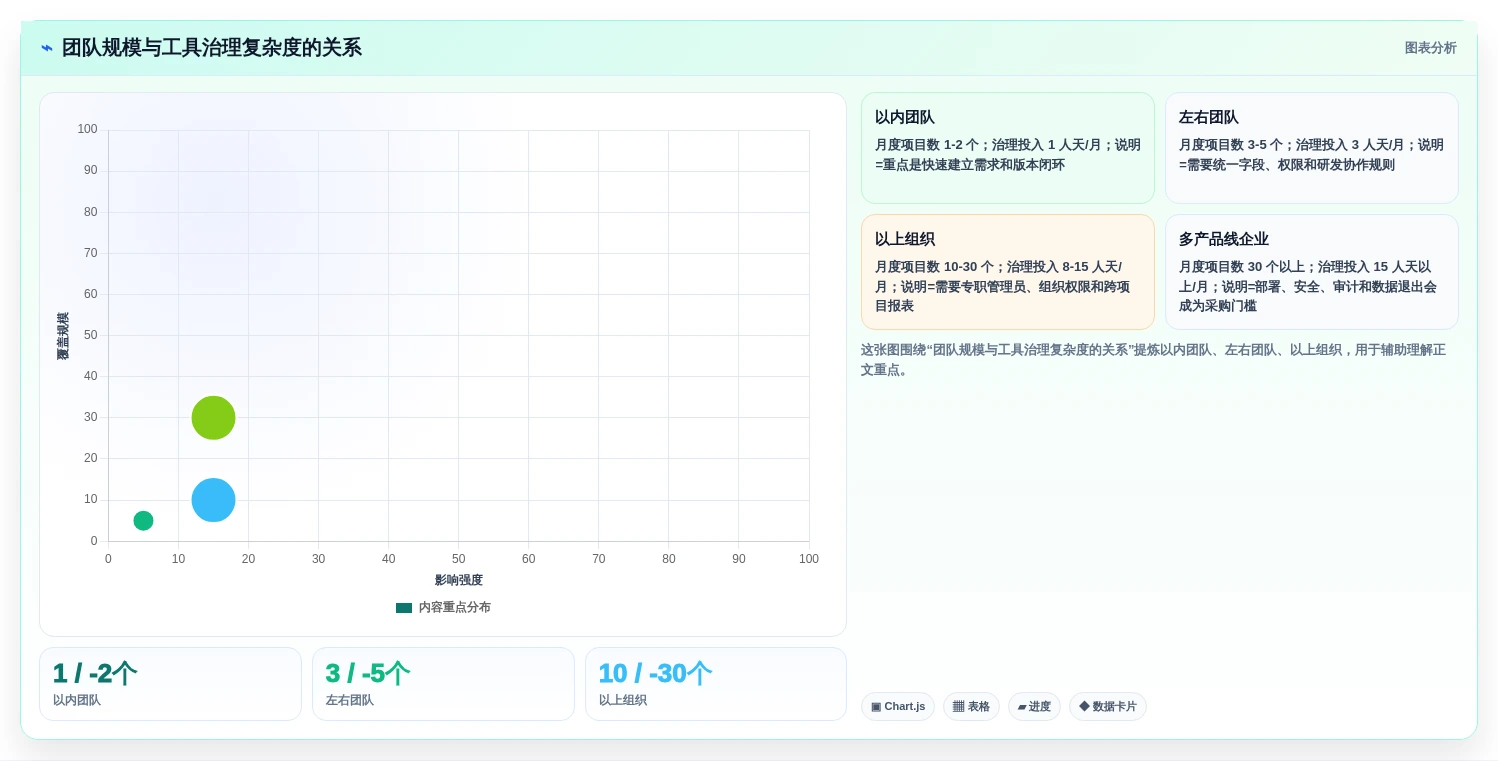The height and width of the screenshot is (761, 1498).
Task: Click the 内容重点分布 legend label
Action: (454, 607)
